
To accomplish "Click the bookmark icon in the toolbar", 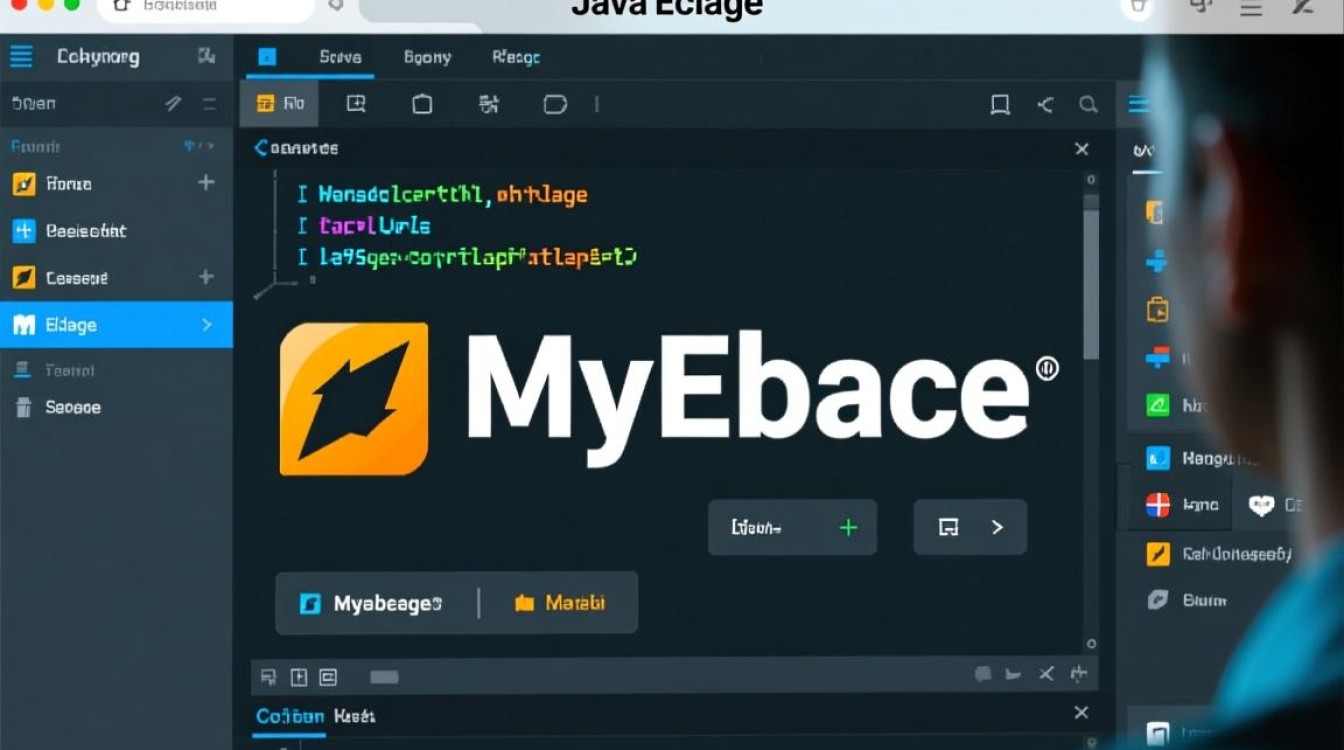I will [x=1000, y=104].
